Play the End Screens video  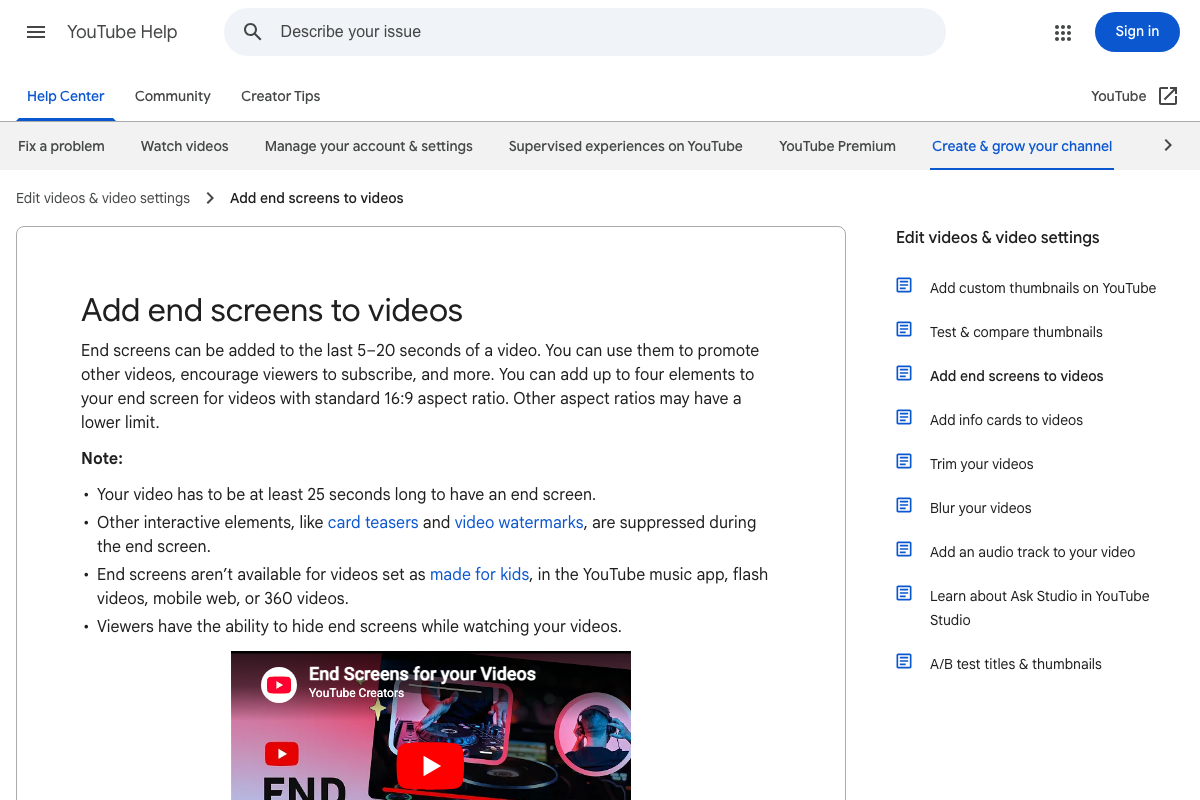coord(431,766)
